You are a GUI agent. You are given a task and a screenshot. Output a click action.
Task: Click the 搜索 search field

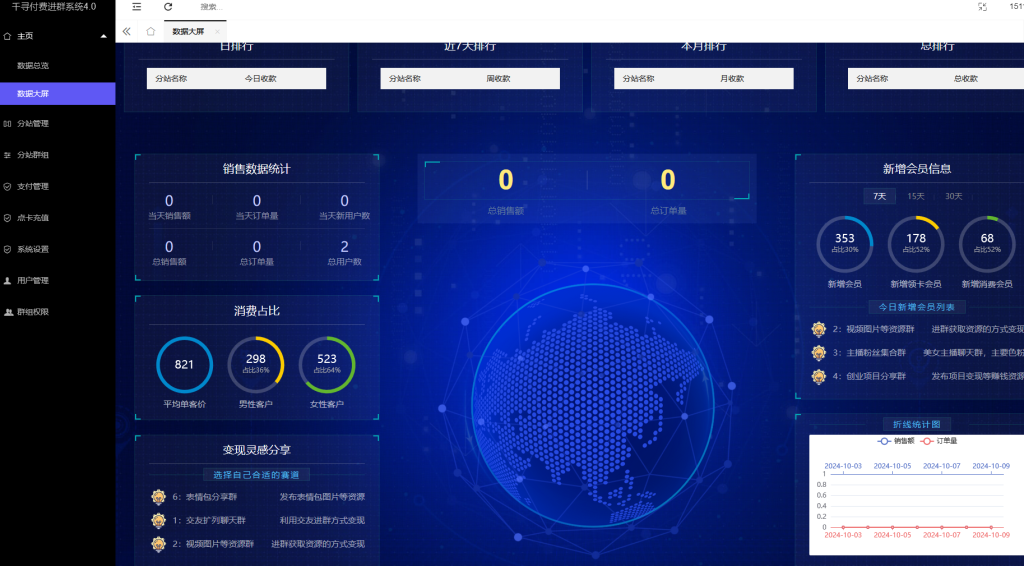coord(212,7)
